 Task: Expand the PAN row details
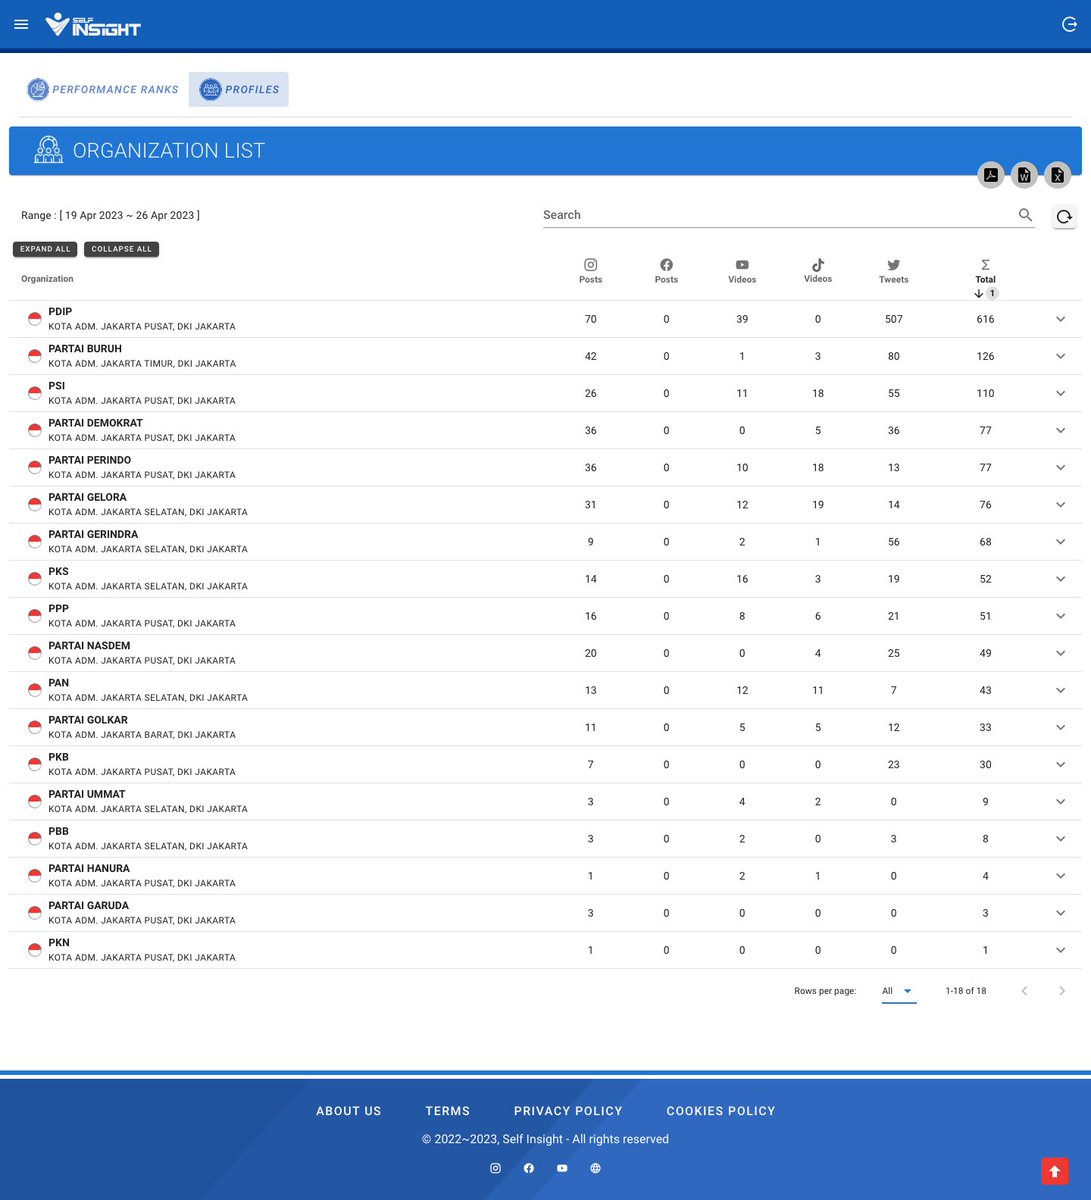[1061, 690]
